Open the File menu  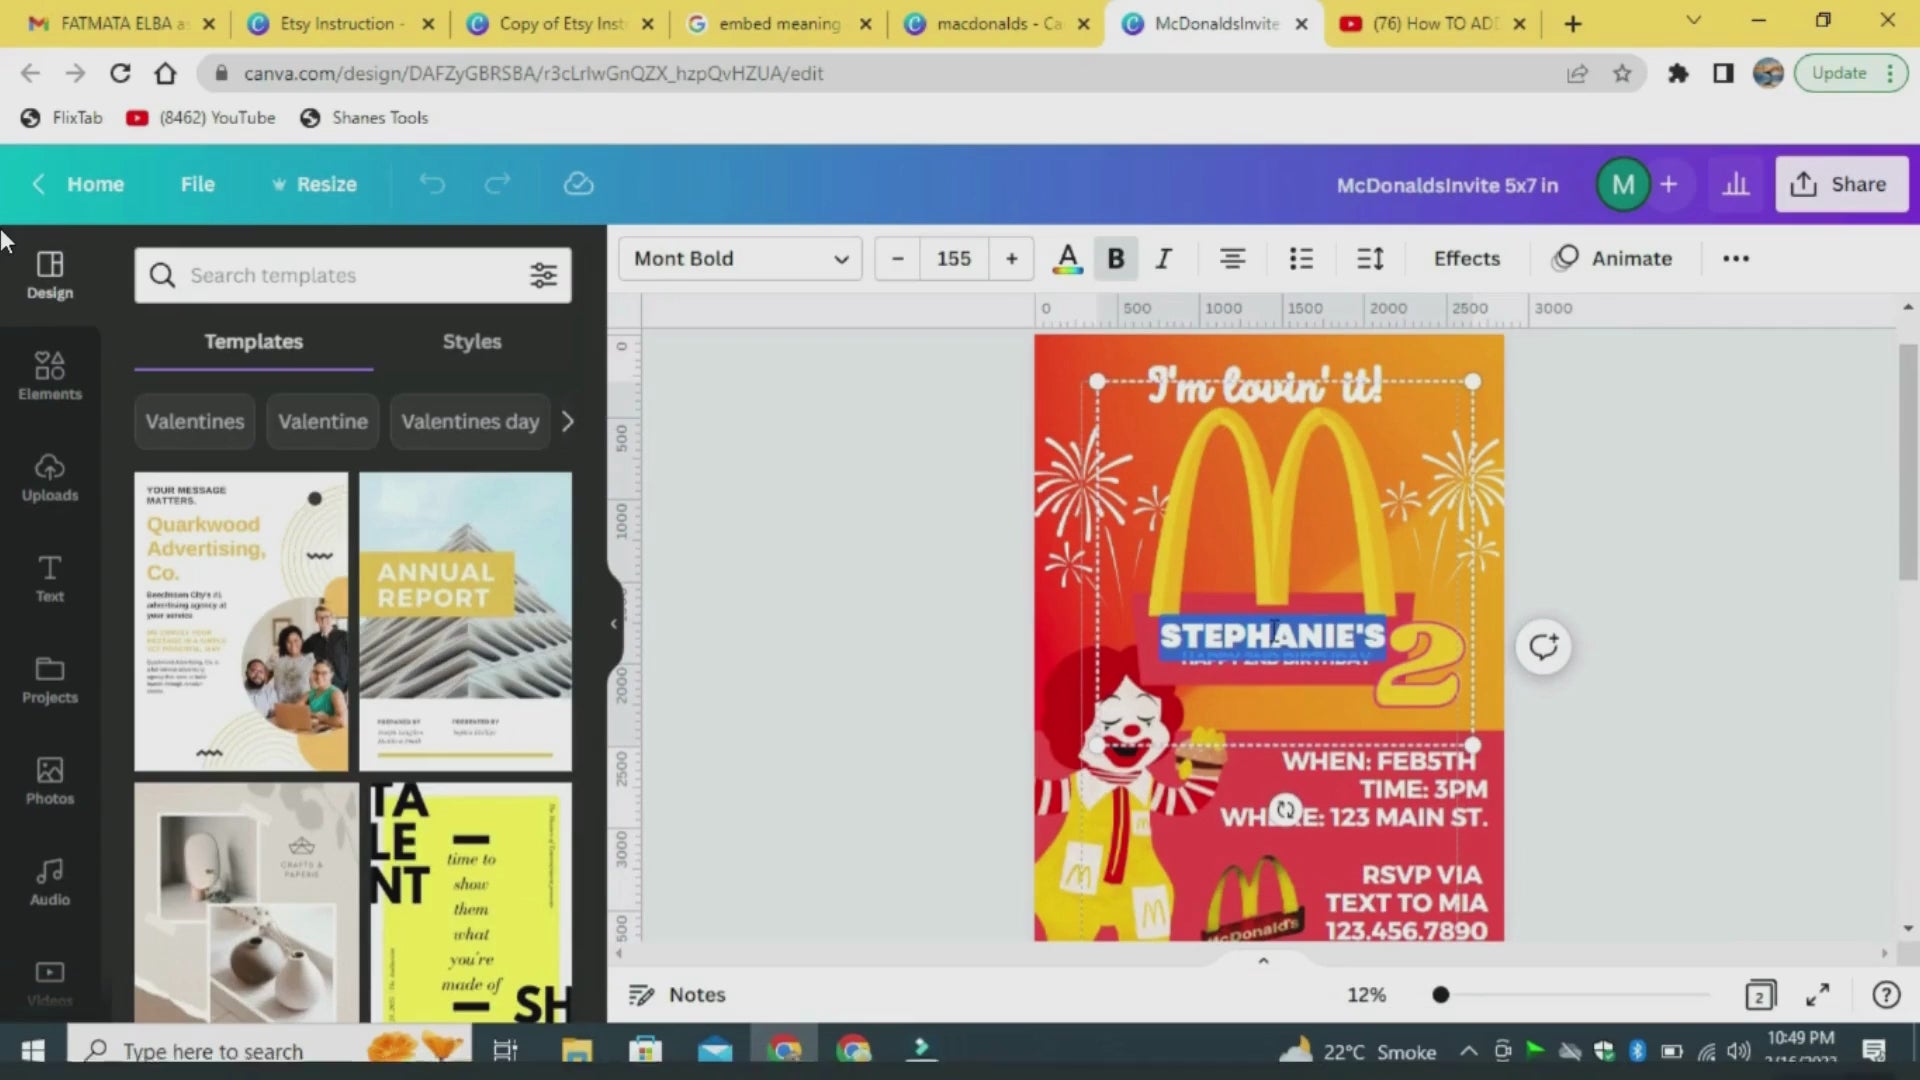point(197,184)
